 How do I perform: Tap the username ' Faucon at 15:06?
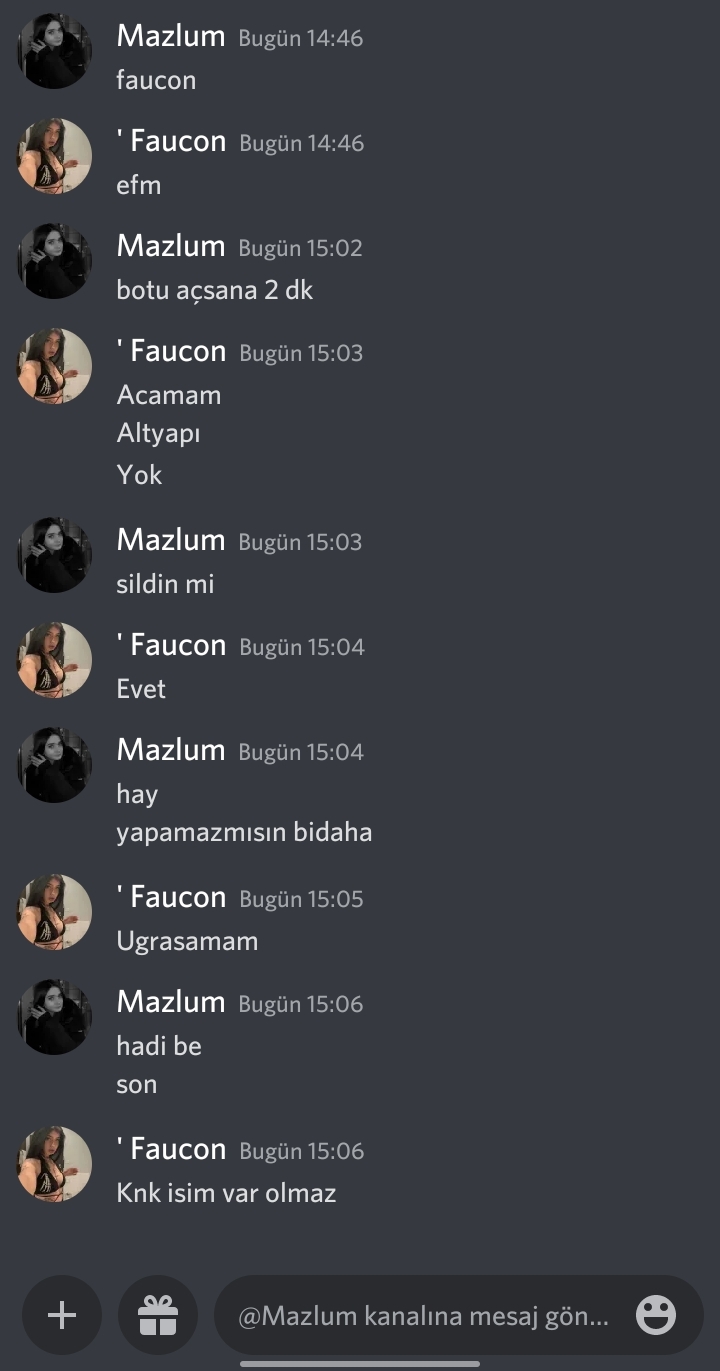tap(171, 1149)
